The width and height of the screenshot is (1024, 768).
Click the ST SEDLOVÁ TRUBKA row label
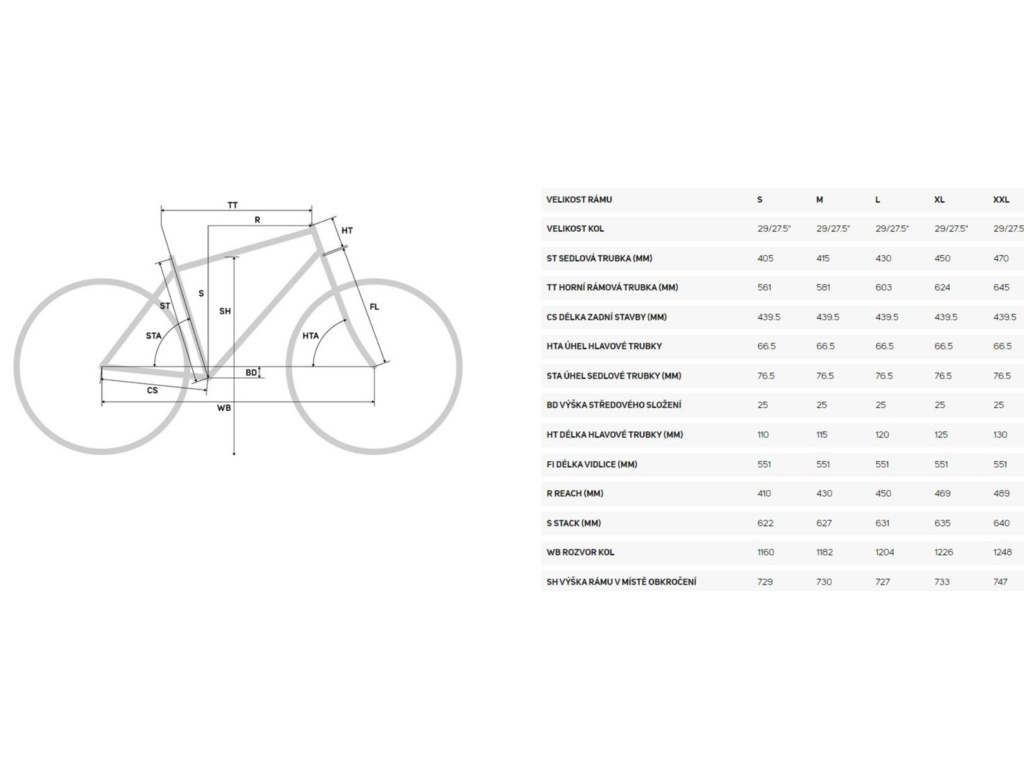[x=609, y=258]
